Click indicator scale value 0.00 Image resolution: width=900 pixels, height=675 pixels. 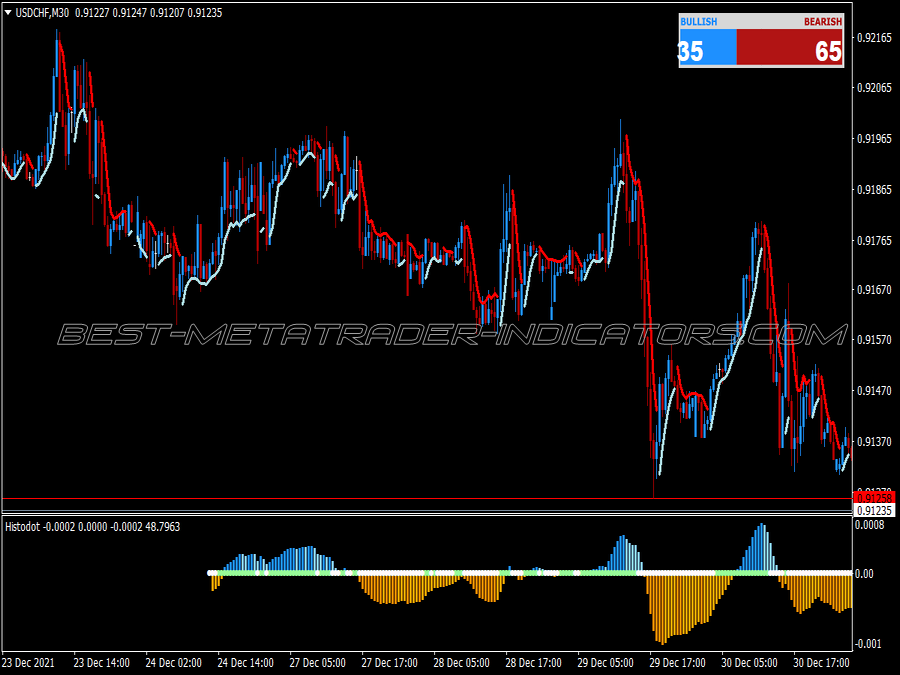coord(864,574)
